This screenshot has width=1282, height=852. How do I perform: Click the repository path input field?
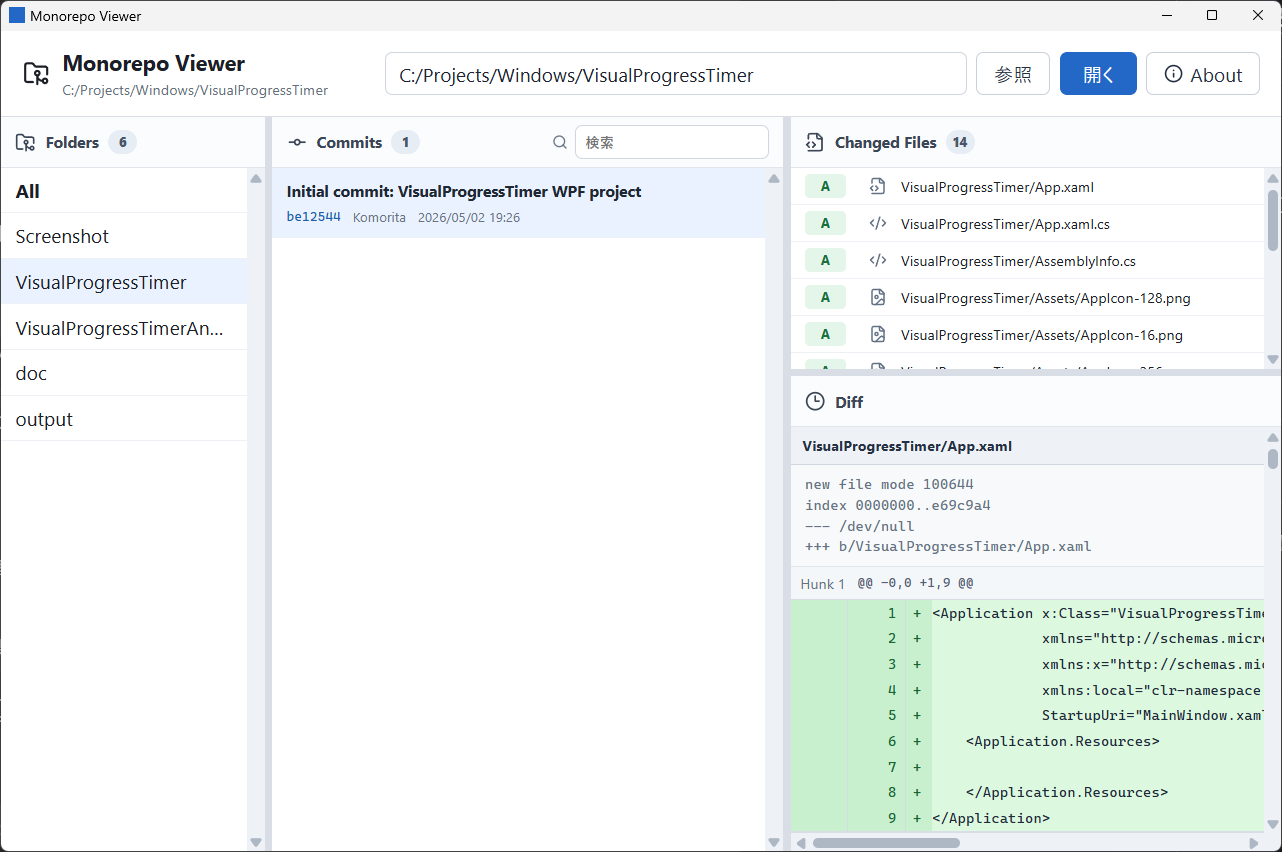[x=676, y=74]
